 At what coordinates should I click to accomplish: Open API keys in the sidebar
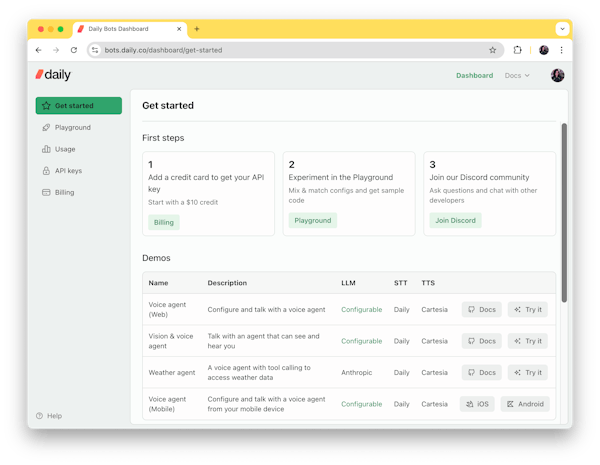pyautogui.click(x=68, y=171)
